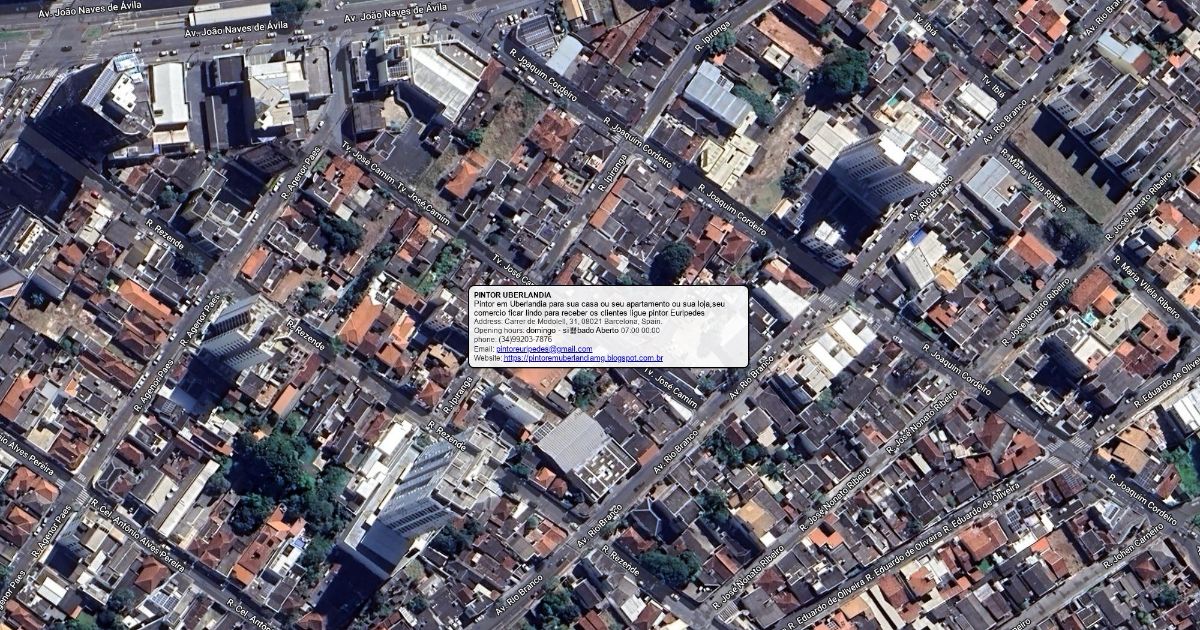
Task: Click the R. Johen Carneiro street label
Action: coord(1132,545)
